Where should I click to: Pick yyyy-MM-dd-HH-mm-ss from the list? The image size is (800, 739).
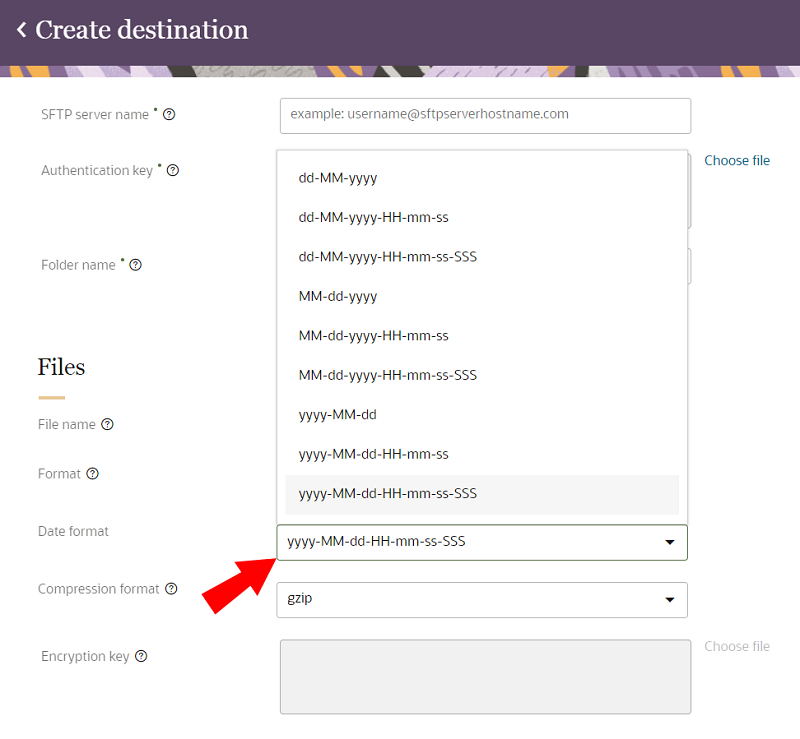tap(373, 454)
